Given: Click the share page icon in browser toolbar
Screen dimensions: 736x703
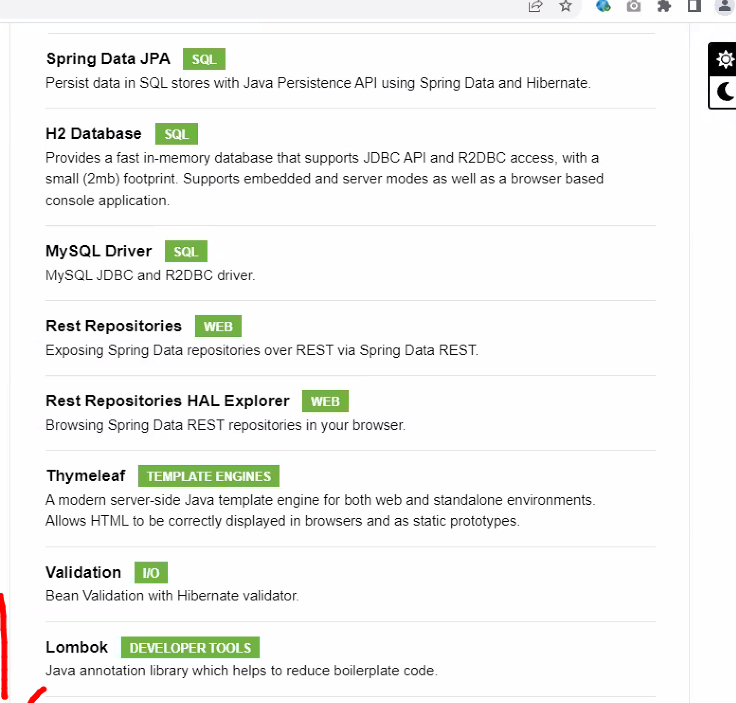Looking at the screenshot, I should pos(535,6).
